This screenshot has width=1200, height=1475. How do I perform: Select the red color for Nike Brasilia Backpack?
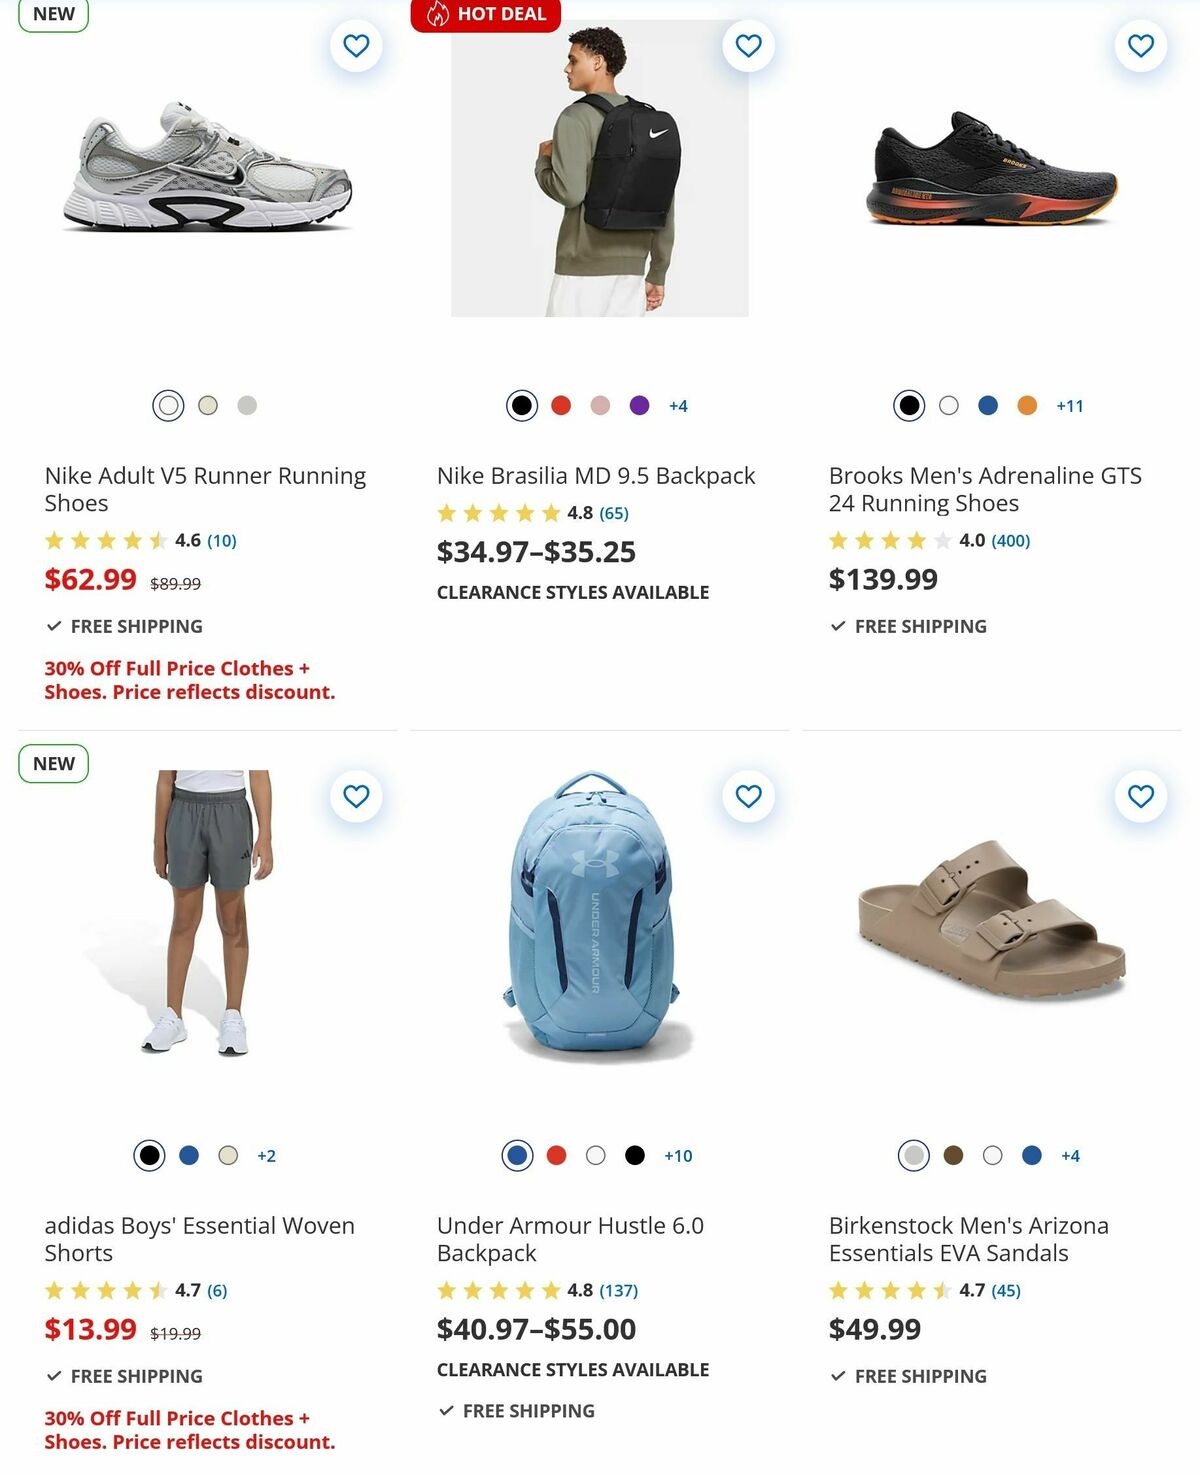tap(560, 405)
